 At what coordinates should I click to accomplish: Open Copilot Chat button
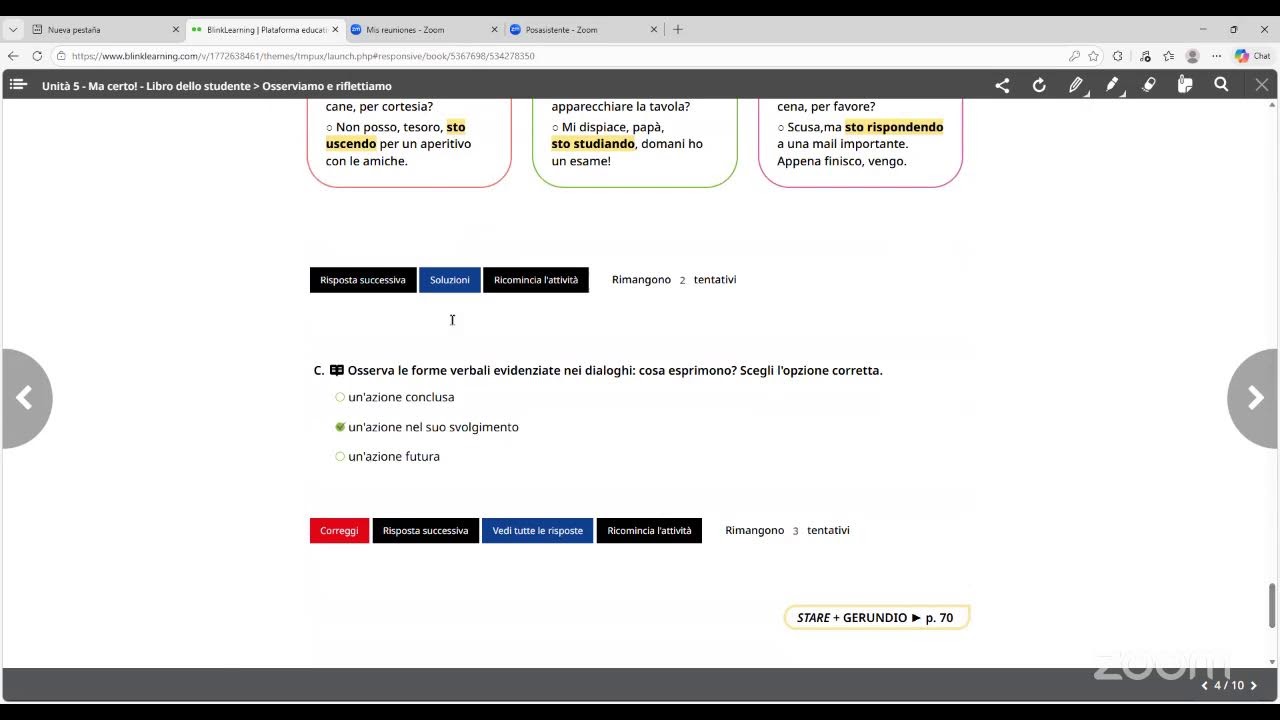pyautogui.click(x=1252, y=56)
